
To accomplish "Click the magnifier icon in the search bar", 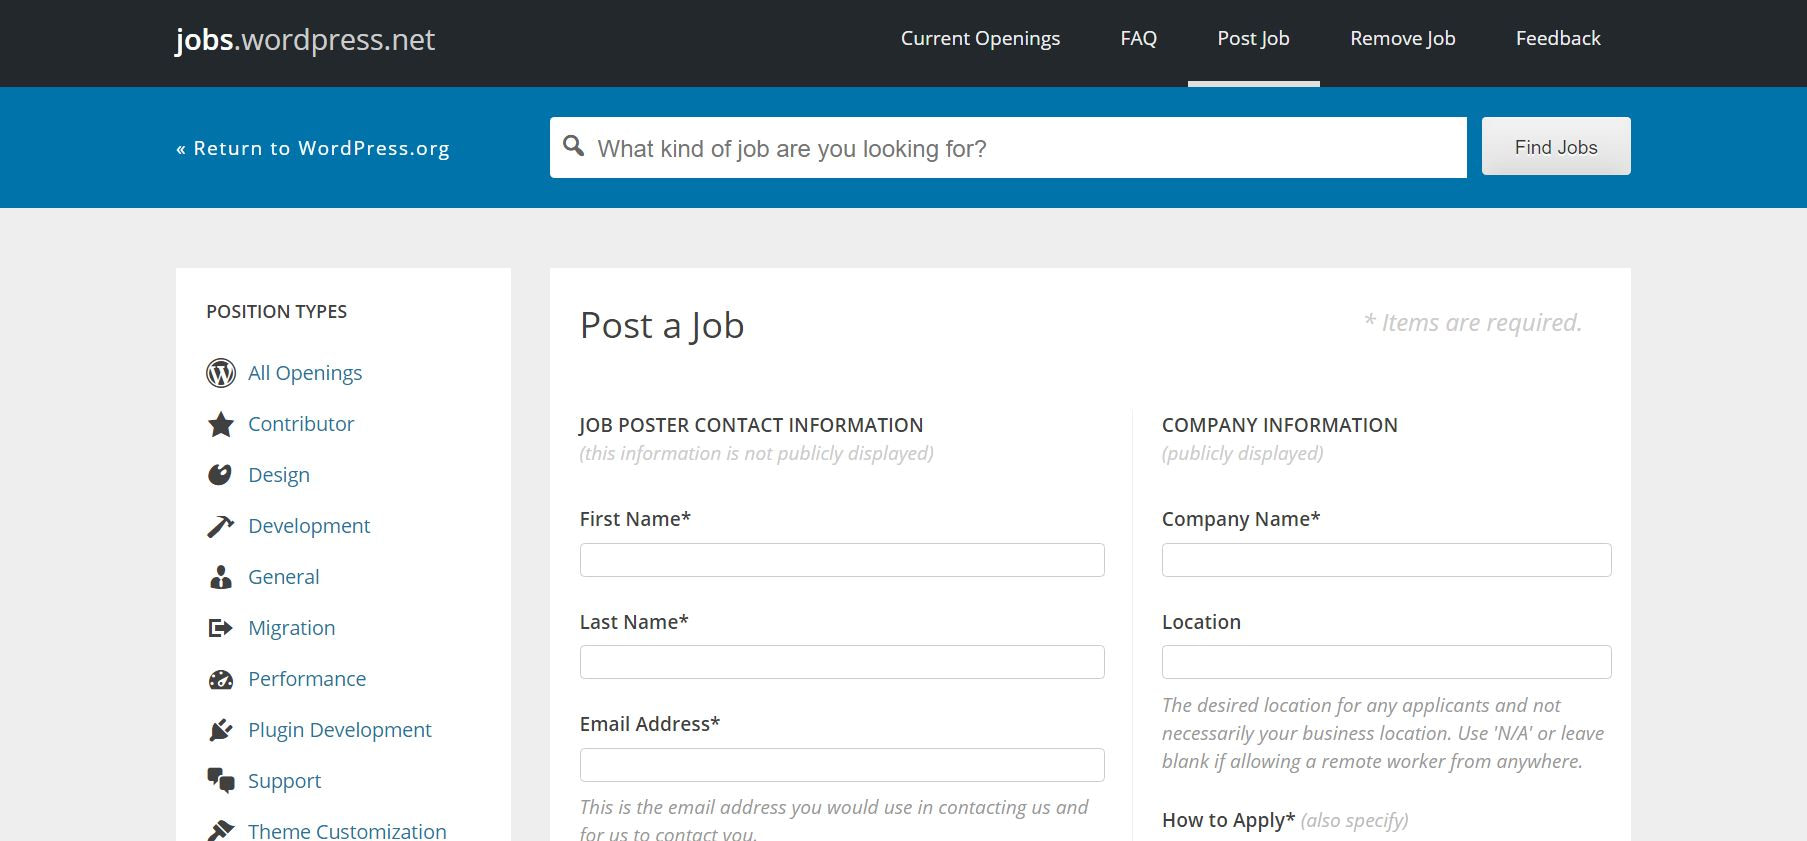I will point(574,146).
